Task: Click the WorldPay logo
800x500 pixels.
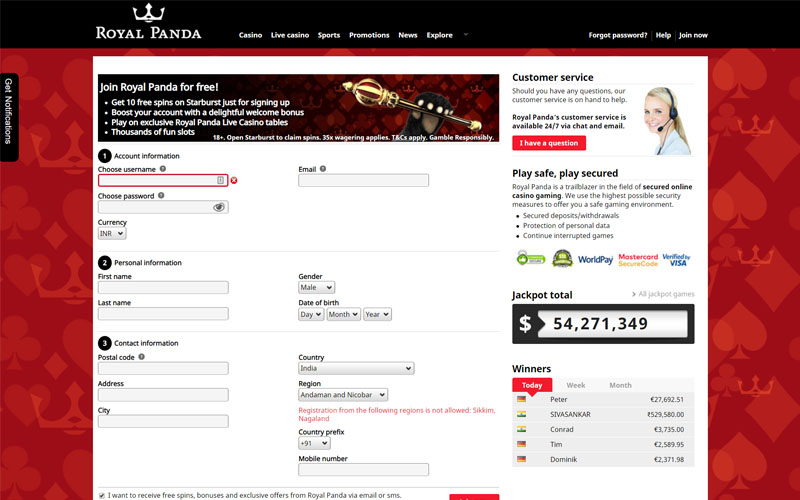Action: (595, 260)
